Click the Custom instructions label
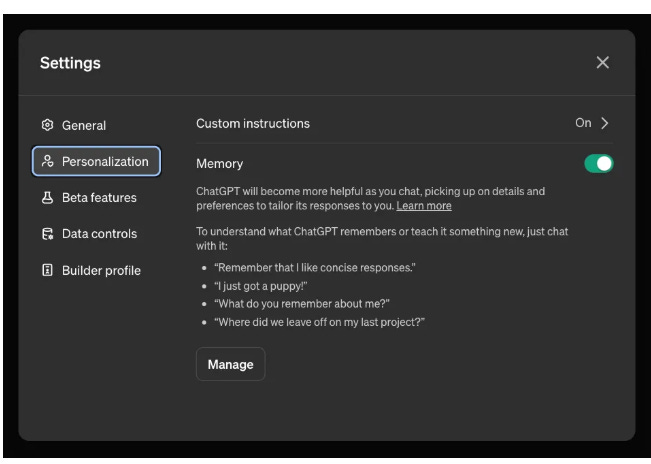 pyautogui.click(x=253, y=124)
